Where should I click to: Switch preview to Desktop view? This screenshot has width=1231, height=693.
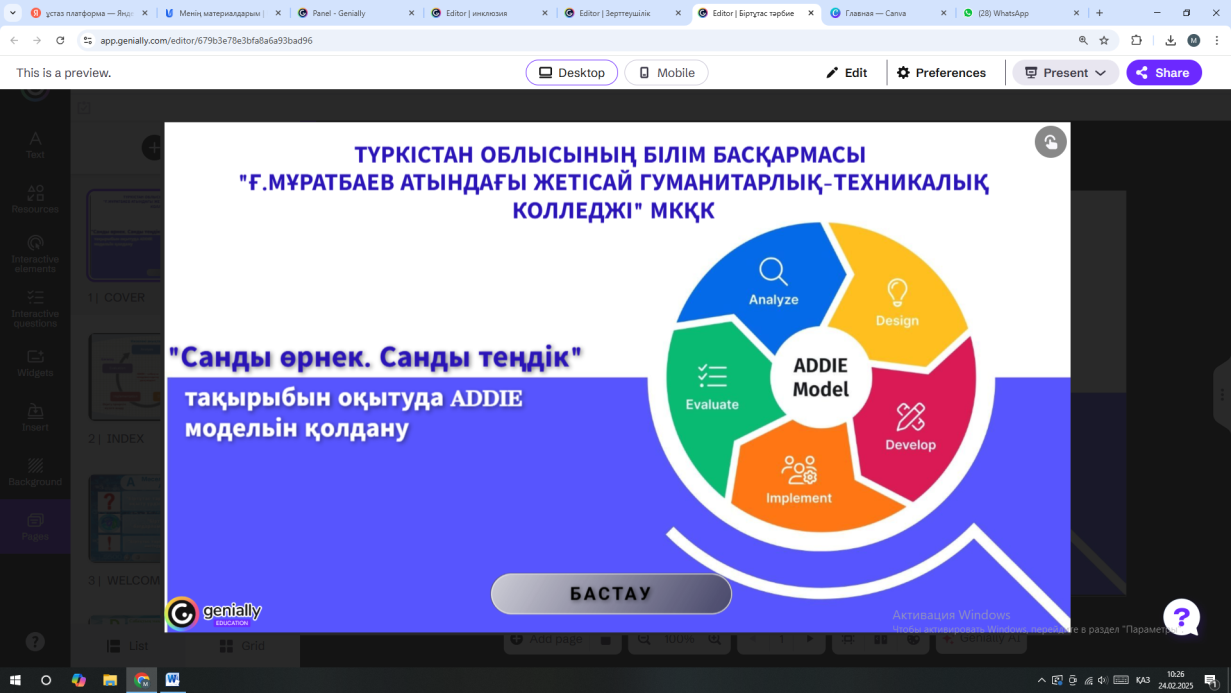pos(571,73)
